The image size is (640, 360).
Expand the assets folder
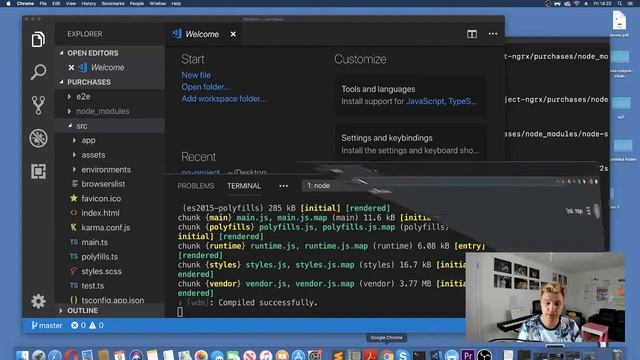click(74, 155)
